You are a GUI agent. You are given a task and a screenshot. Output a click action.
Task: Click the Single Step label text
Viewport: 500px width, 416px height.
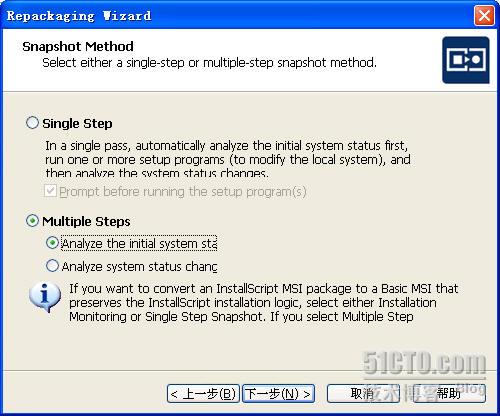[77, 124]
